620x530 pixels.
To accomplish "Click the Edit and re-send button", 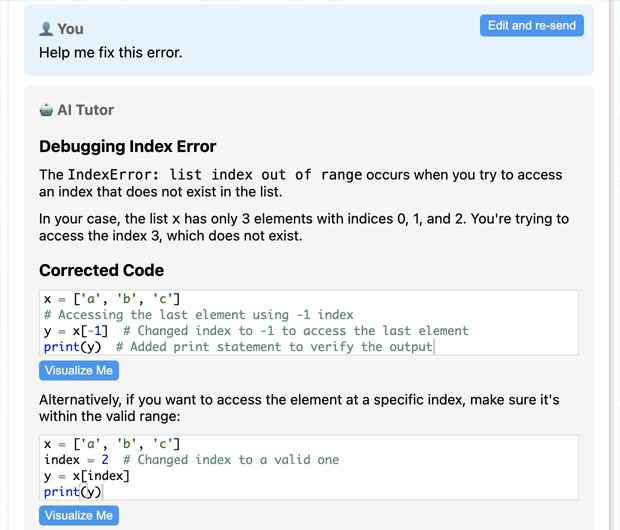I will coord(531,26).
